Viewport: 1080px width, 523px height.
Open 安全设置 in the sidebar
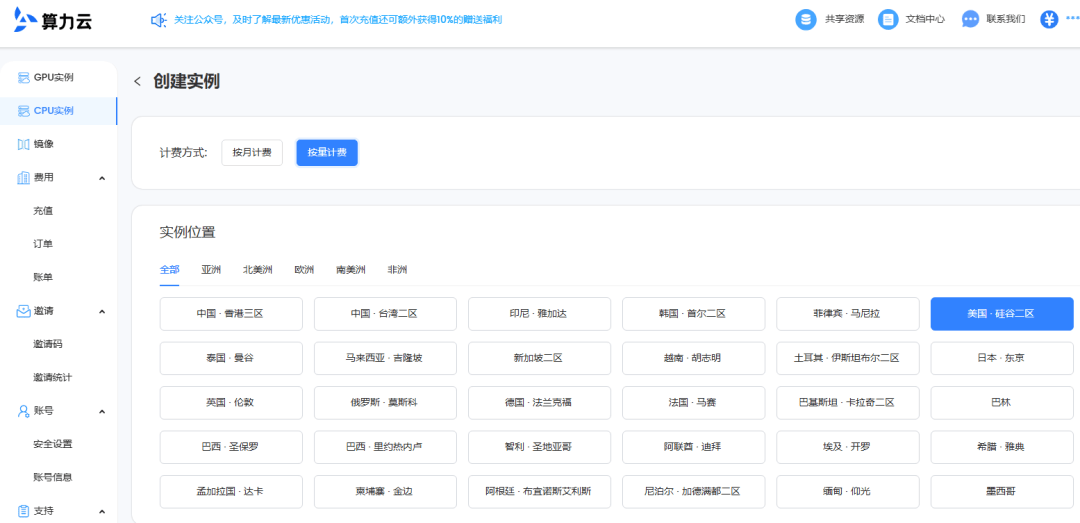[52, 444]
